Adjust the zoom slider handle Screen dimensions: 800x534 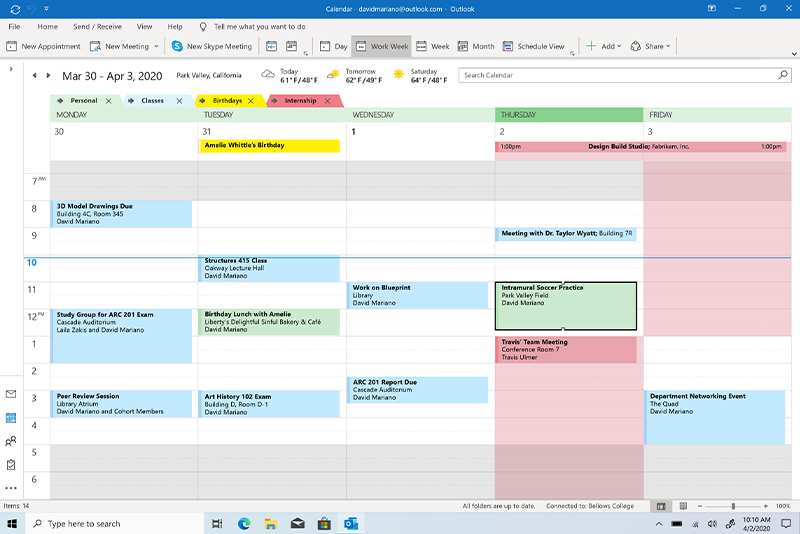(x=733, y=506)
